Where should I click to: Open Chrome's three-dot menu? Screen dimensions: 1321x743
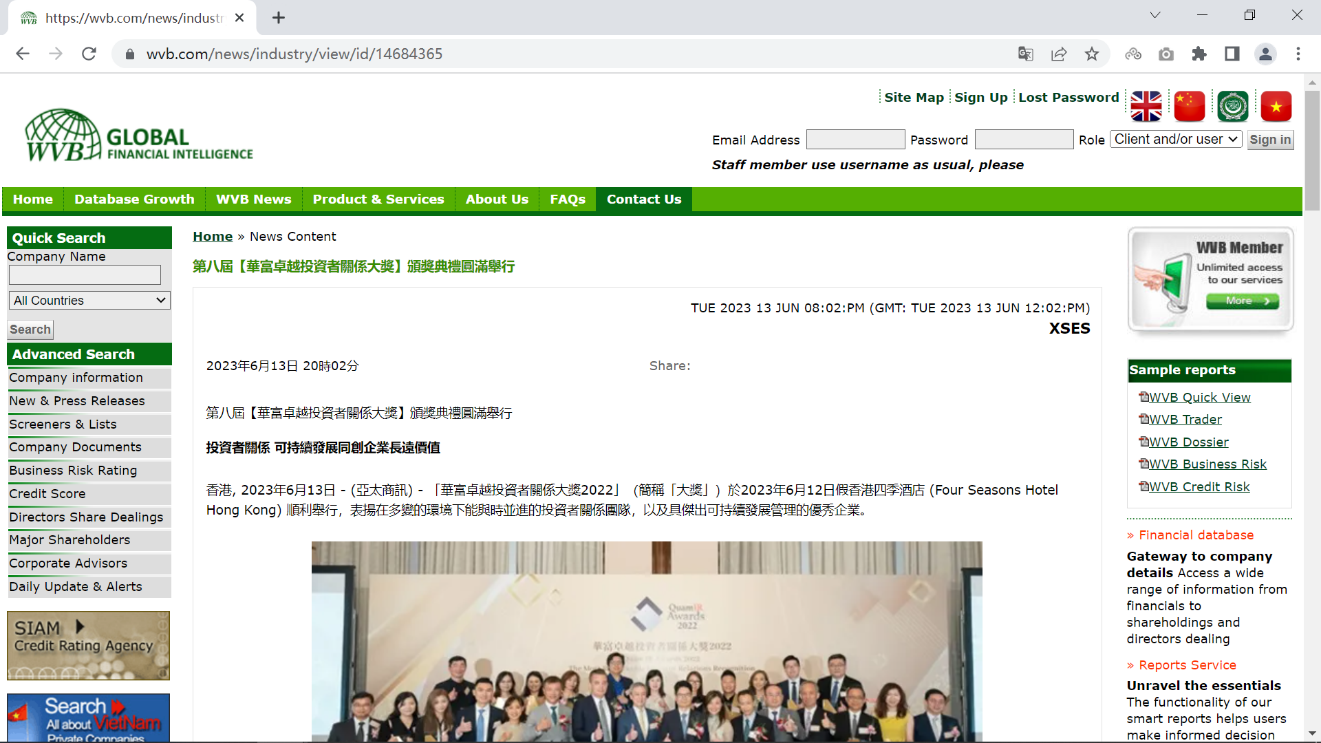point(1298,54)
